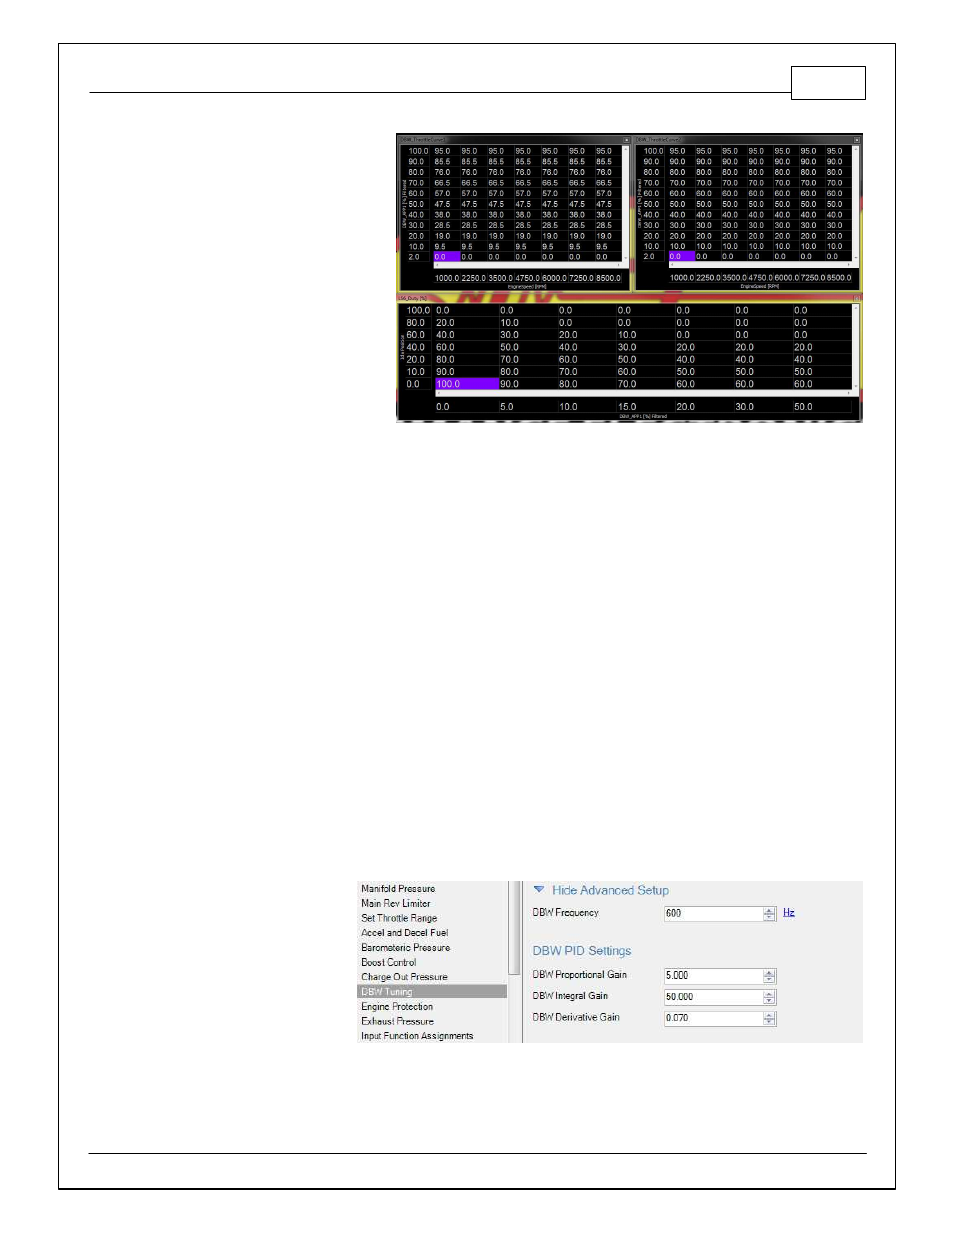Select Accel and Decel Fuel item
The height and width of the screenshot is (1235, 954).
click(x=404, y=932)
